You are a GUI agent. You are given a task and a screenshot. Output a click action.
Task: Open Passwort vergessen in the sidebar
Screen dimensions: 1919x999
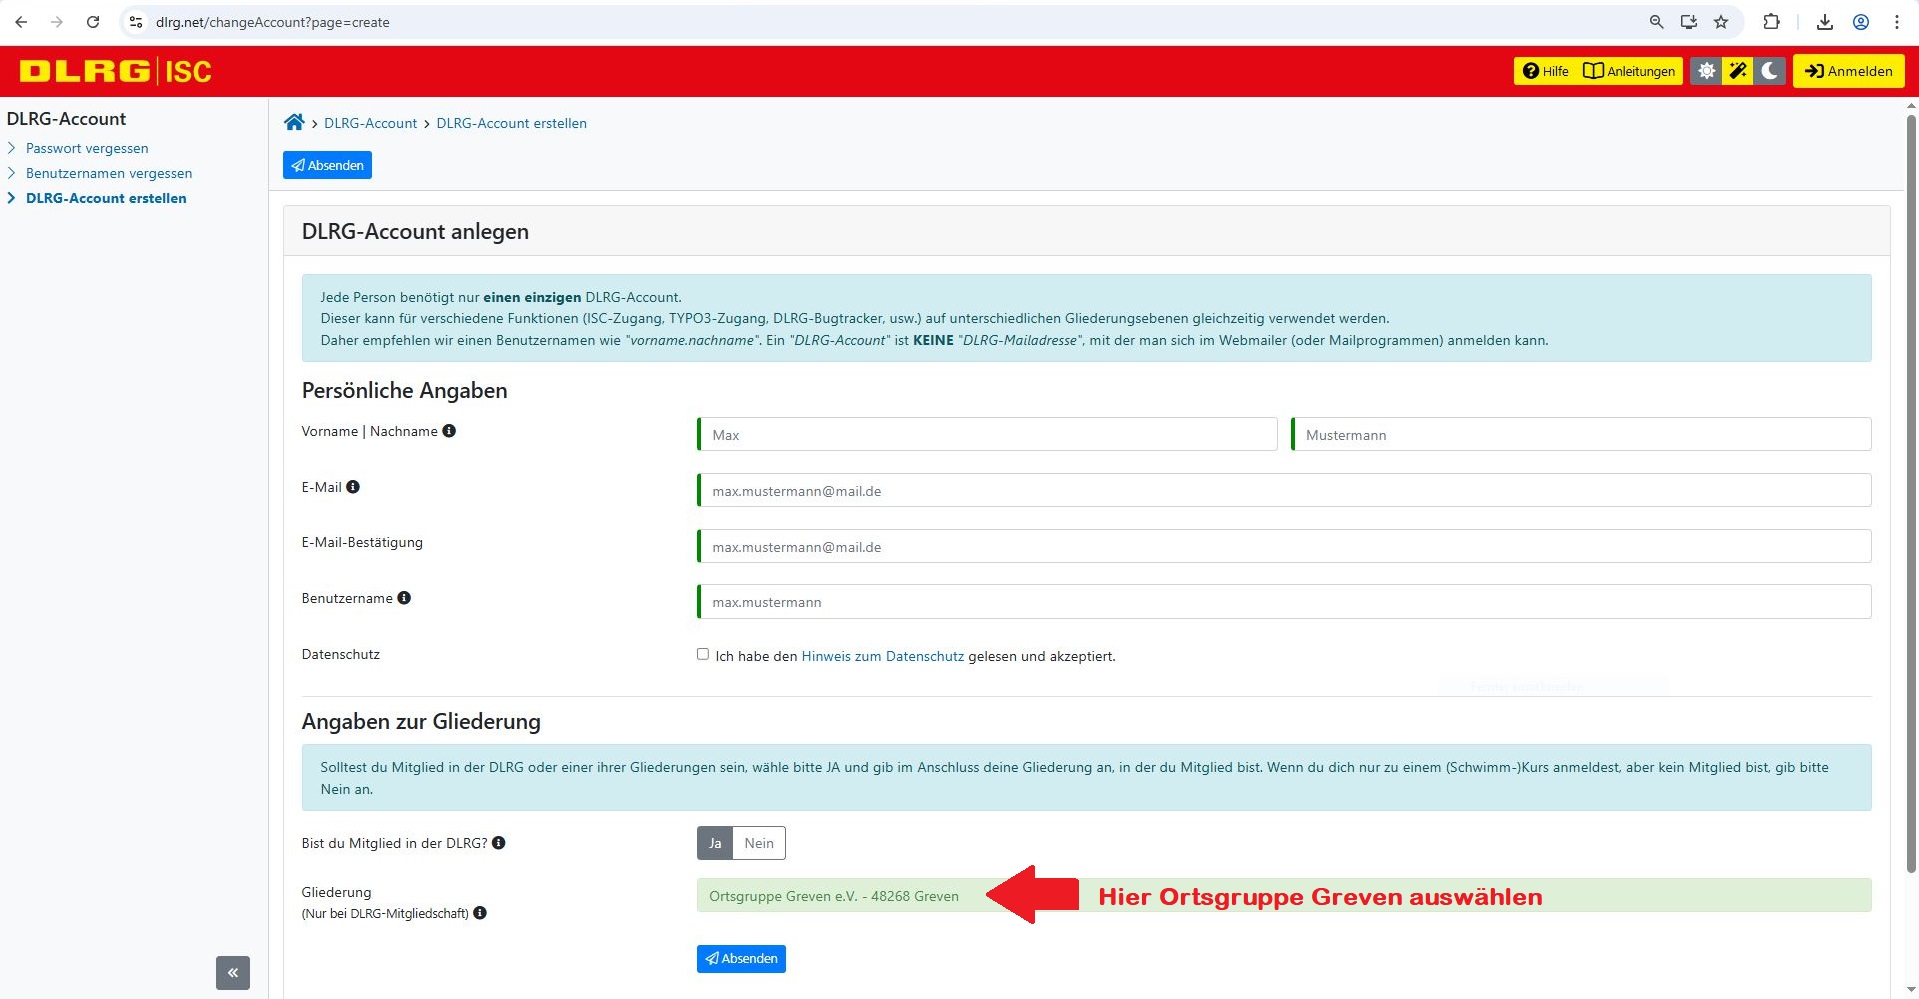(x=87, y=148)
